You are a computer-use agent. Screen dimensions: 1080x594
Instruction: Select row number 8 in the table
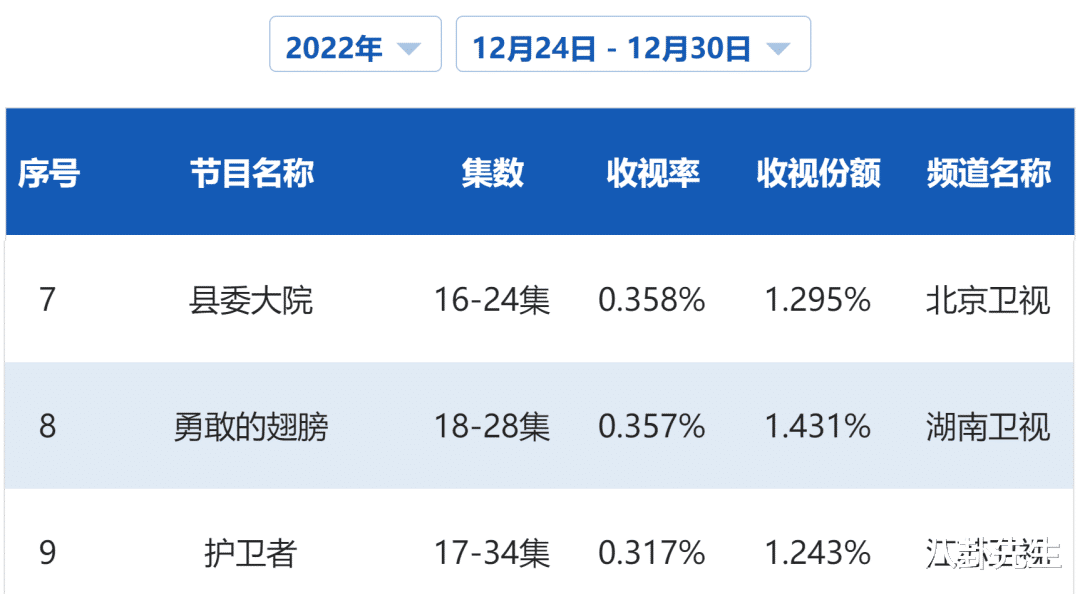(46, 426)
